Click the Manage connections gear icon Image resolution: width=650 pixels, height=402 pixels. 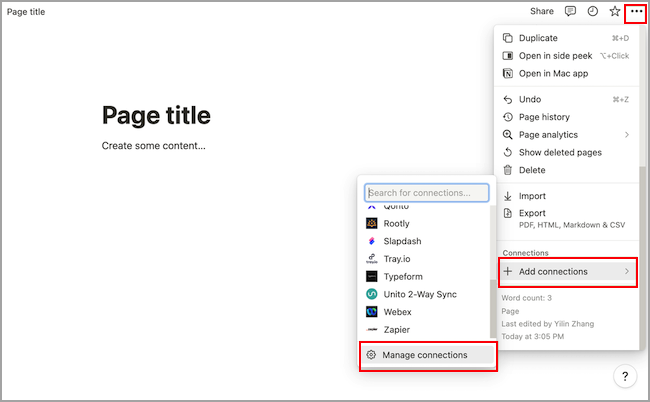(x=371, y=355)
